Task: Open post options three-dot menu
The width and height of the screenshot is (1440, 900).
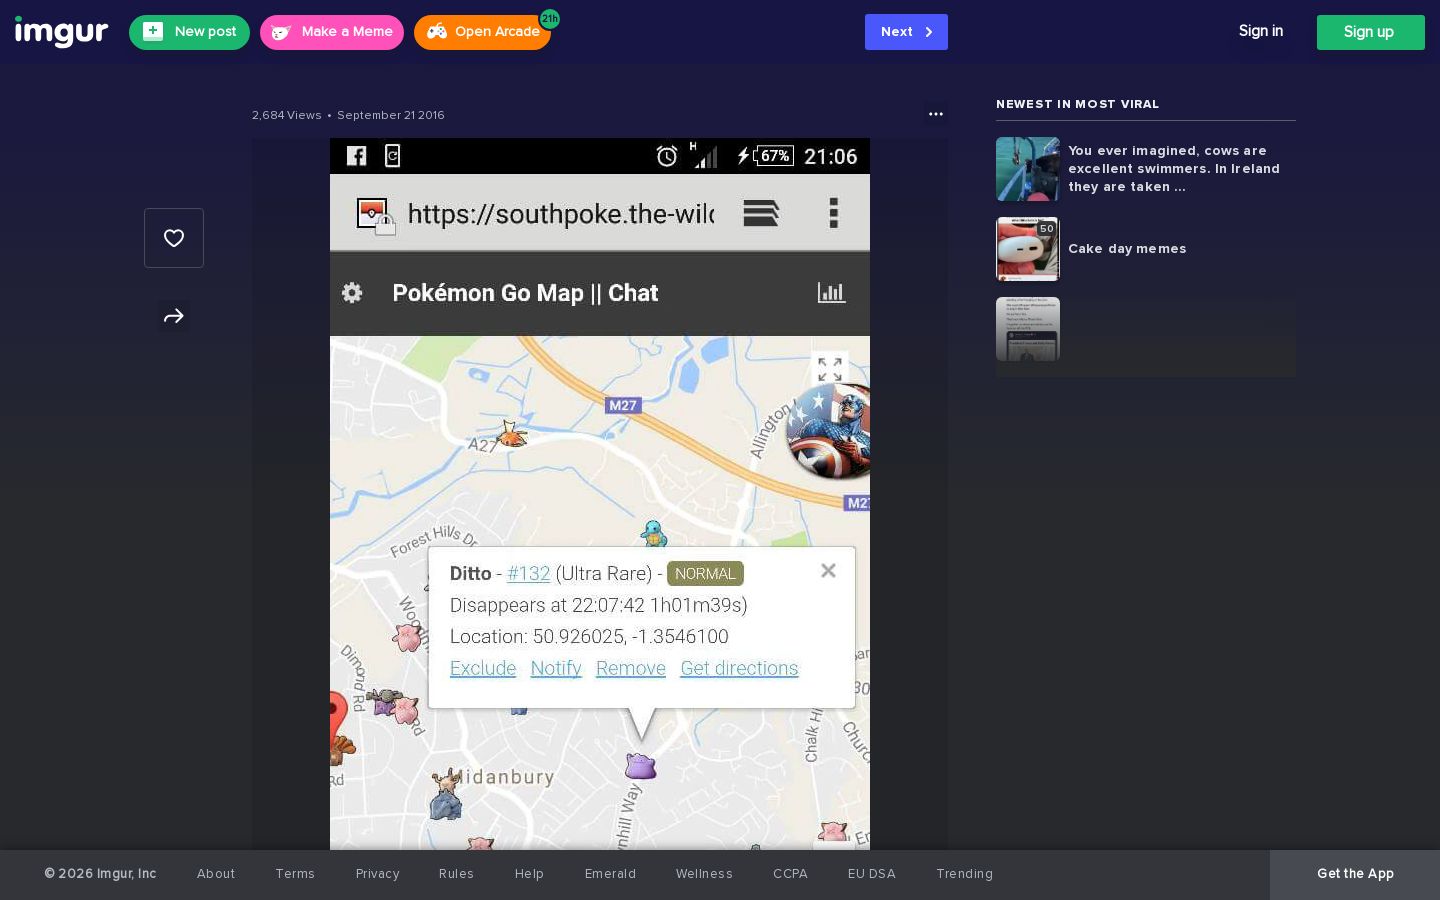Action: [936, 114]
